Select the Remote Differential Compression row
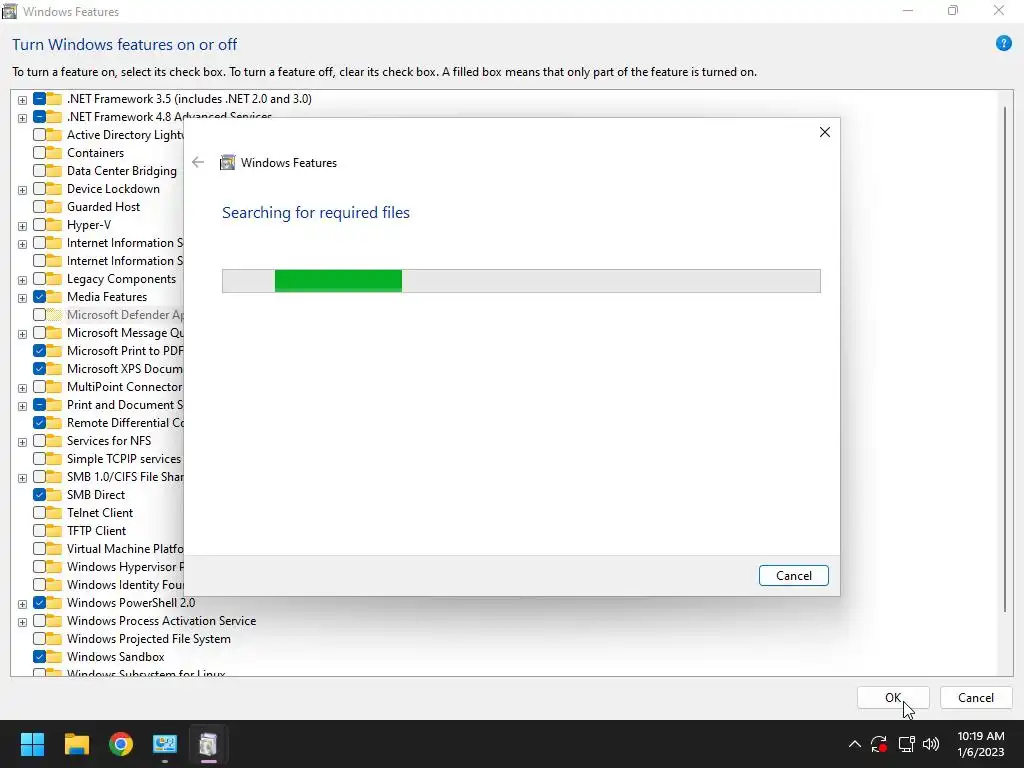 tap(125, 423)
